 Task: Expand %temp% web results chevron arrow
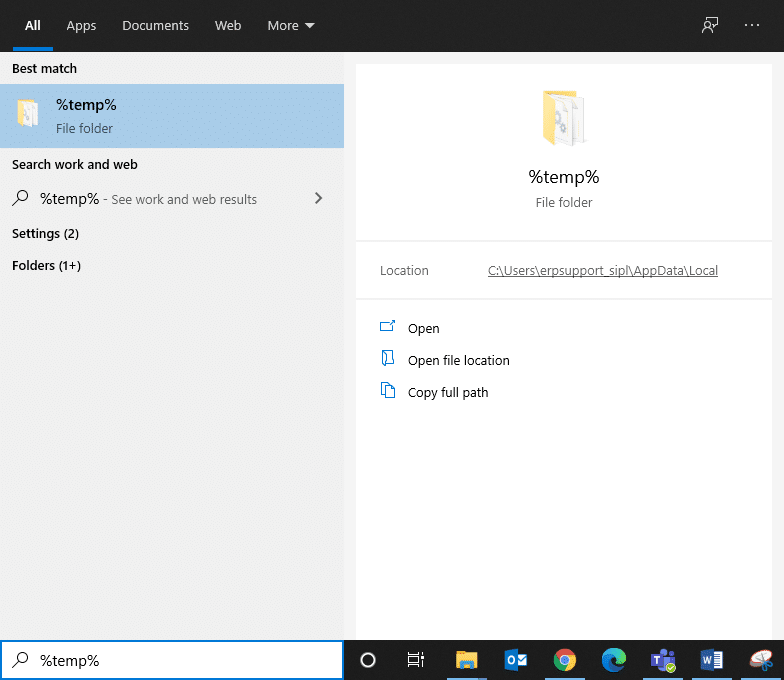coord(318,199)
